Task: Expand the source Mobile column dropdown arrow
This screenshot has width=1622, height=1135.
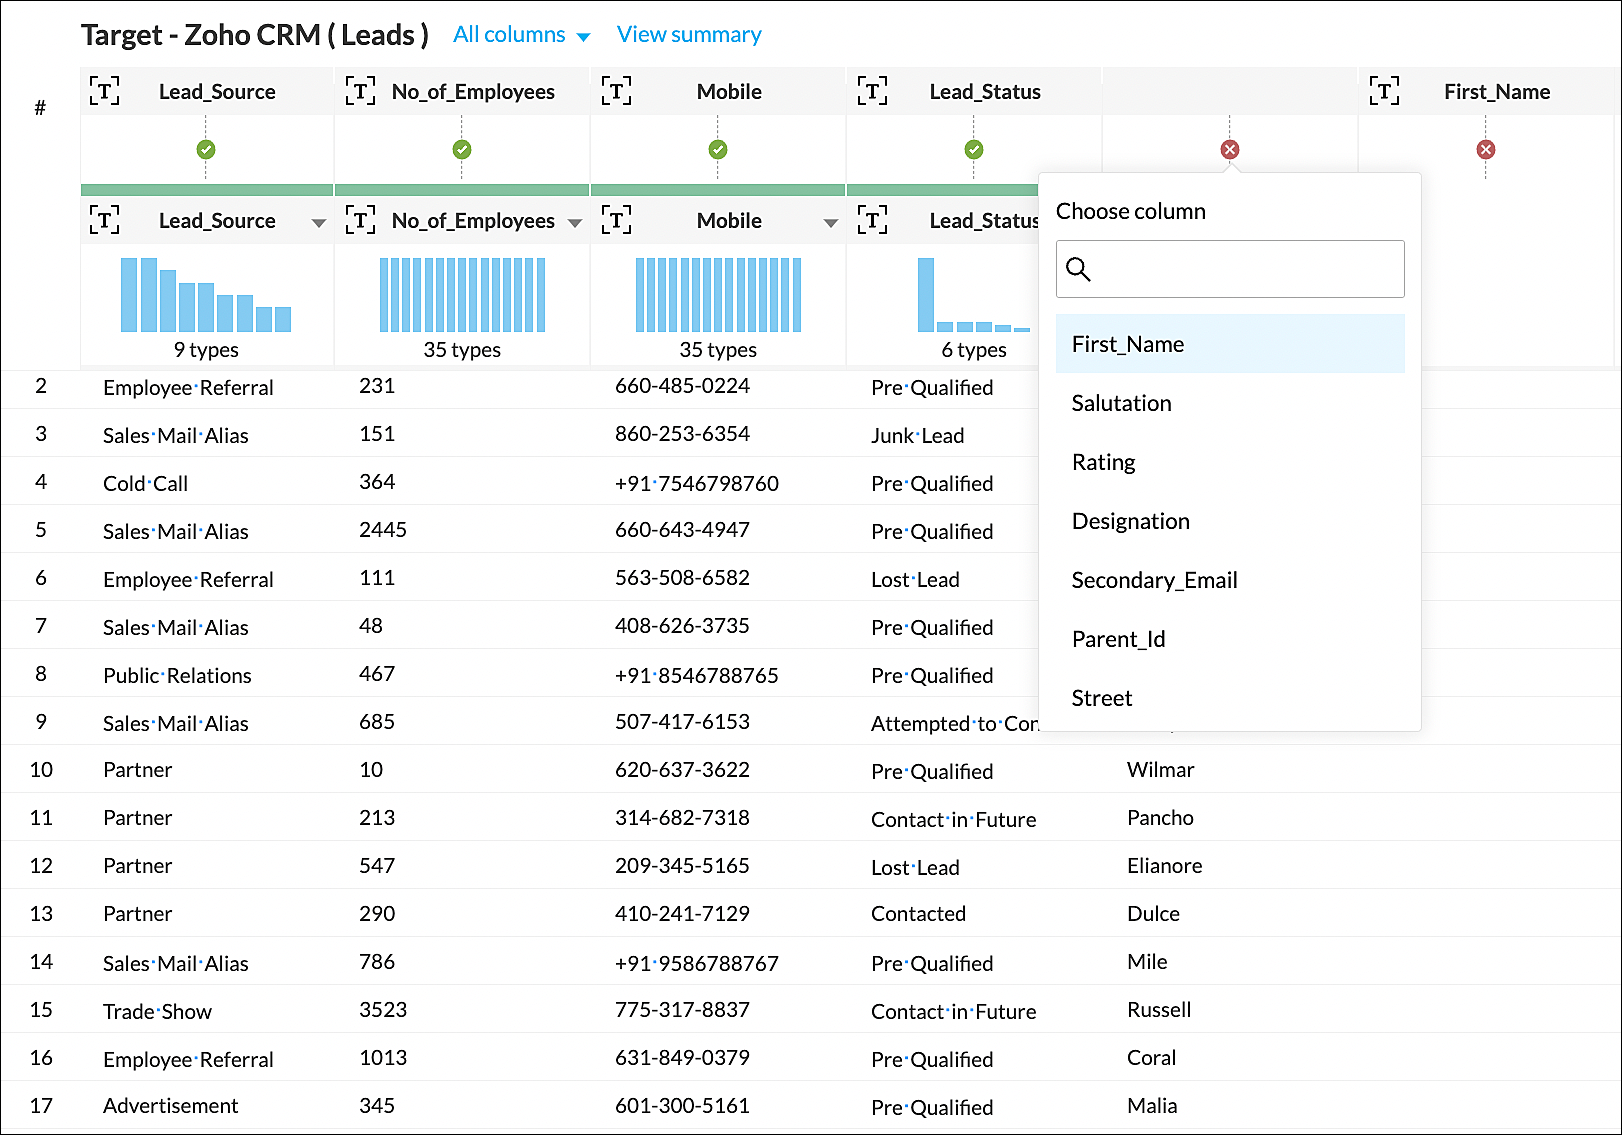Action: click(x=831, y=222)
